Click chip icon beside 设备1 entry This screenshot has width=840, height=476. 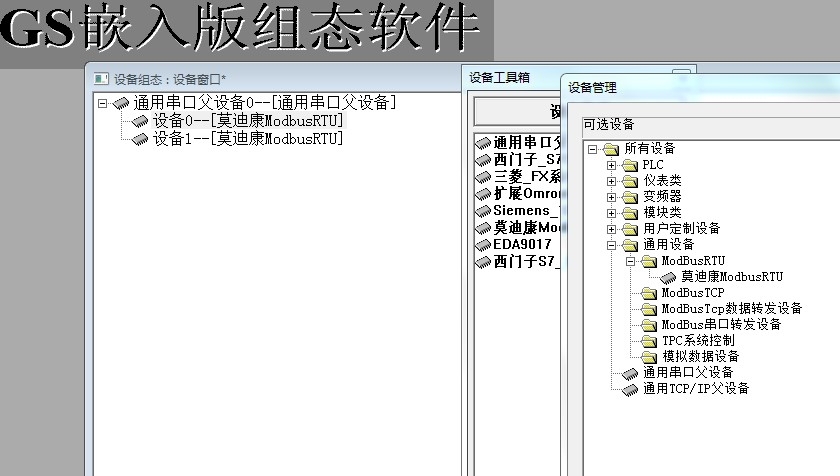pyautogui.click(x=140, y=139)
